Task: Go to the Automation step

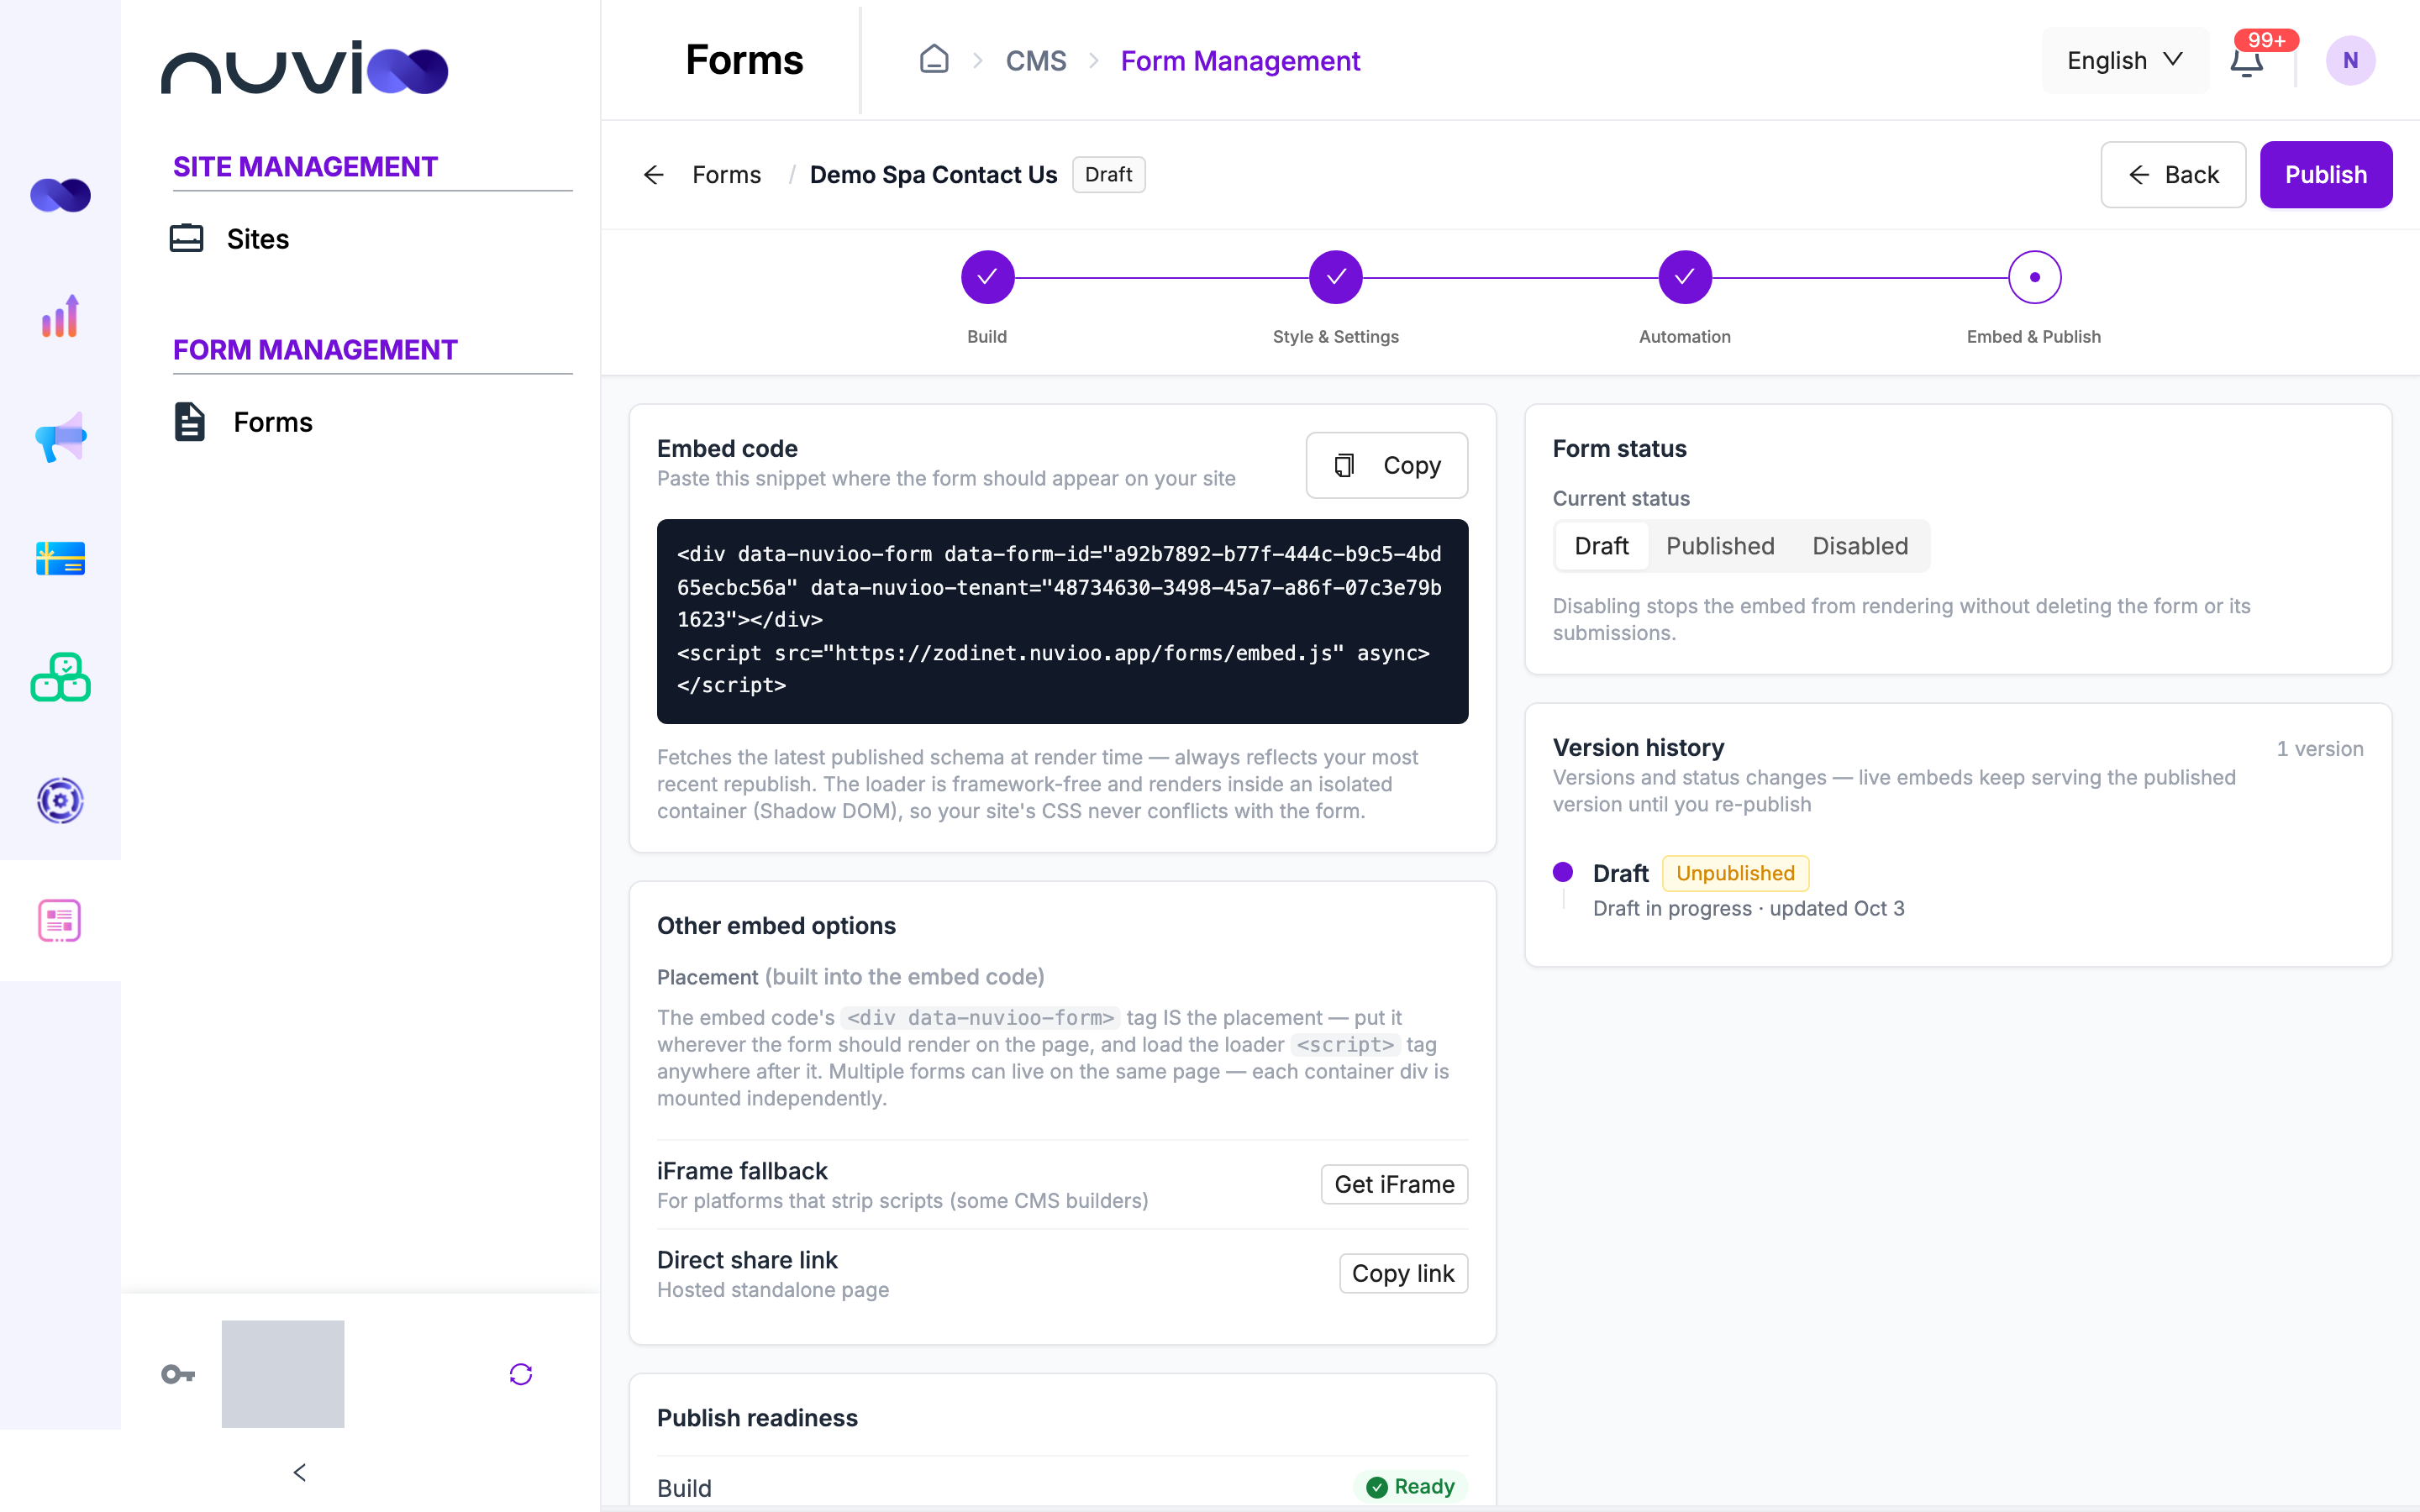Action: coord(1684,277)
